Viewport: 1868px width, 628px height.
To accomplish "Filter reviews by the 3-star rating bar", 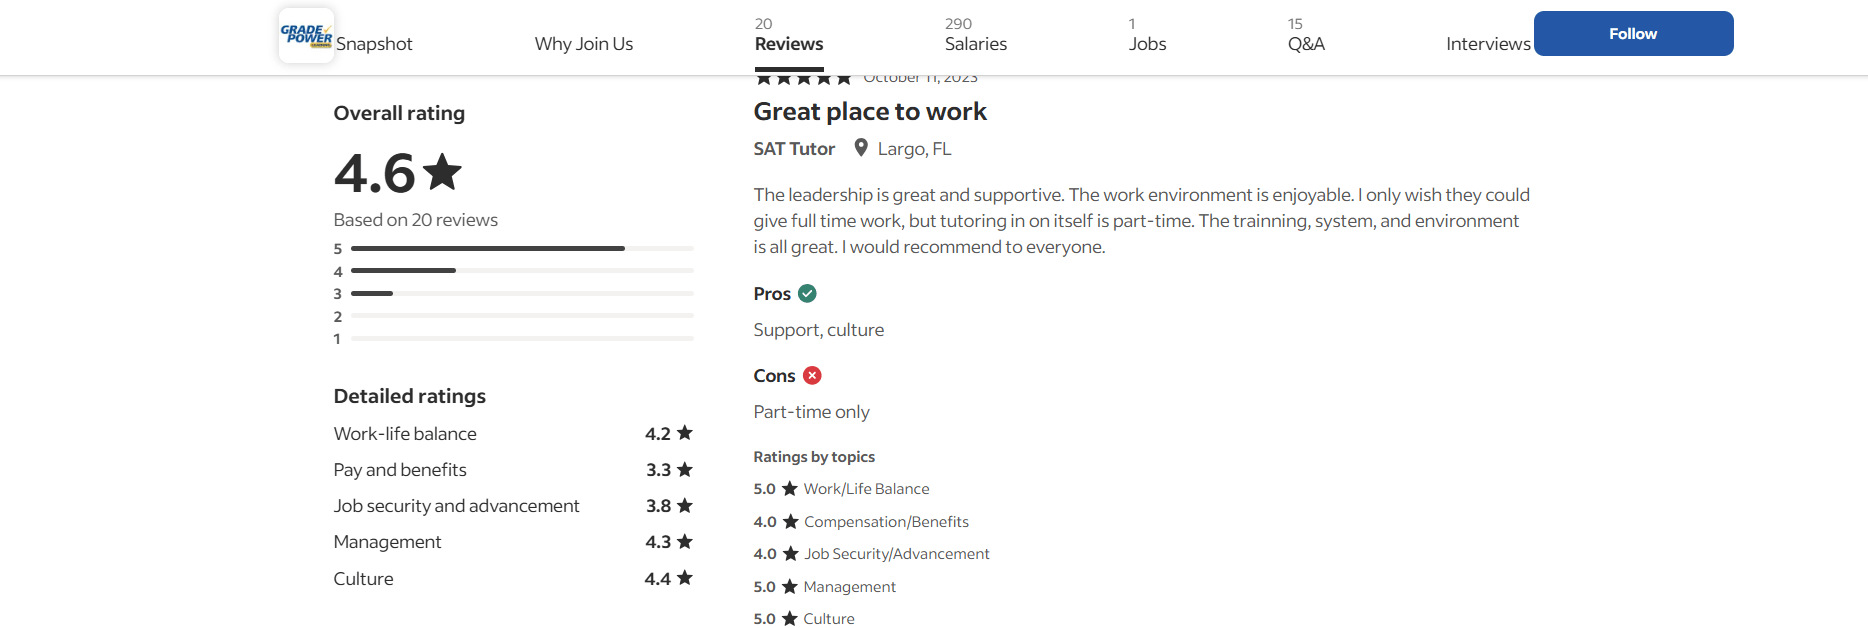I will tap(513, 294).
